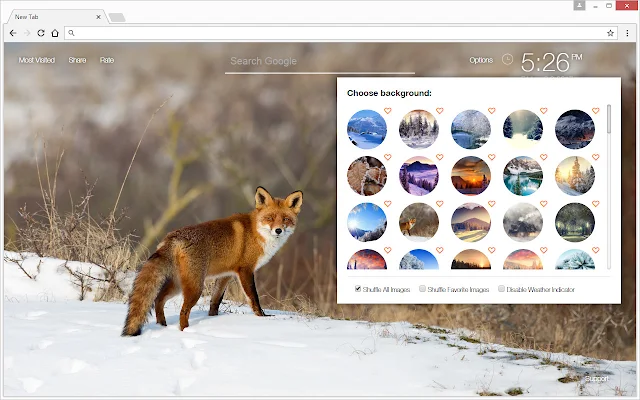The image size is (640, 400).
Task: Enable Disable Weather Indicator checkbox
Action: (501, 289)
